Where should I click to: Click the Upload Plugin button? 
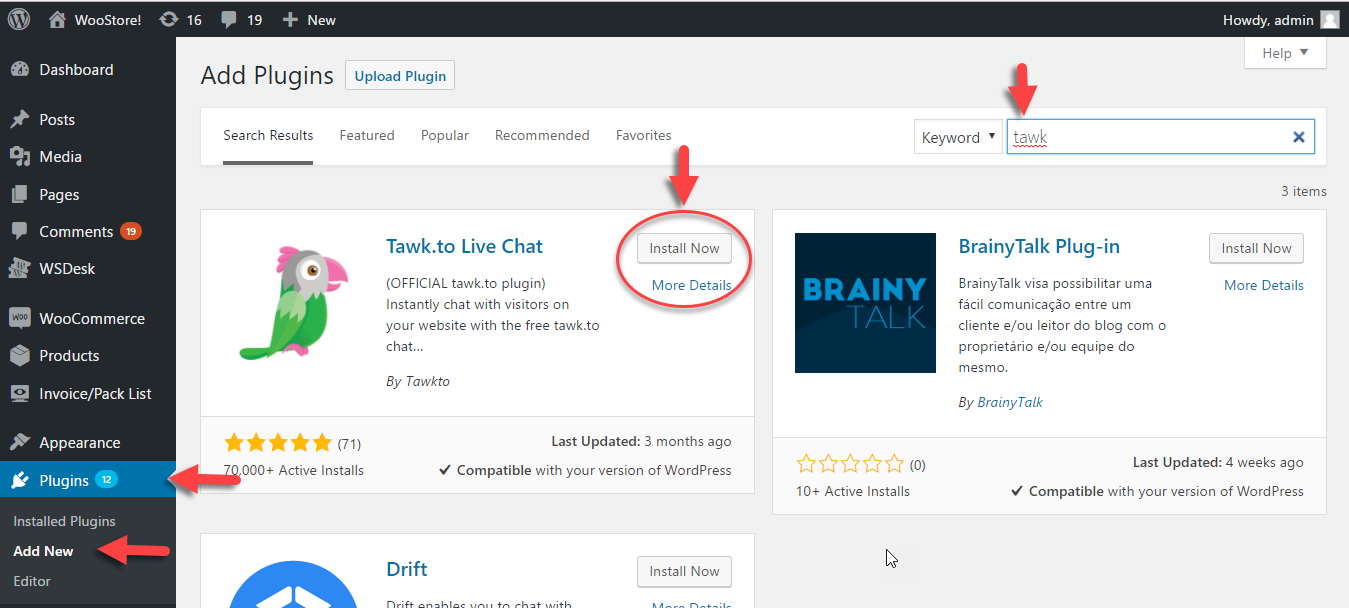click(400, 76)
